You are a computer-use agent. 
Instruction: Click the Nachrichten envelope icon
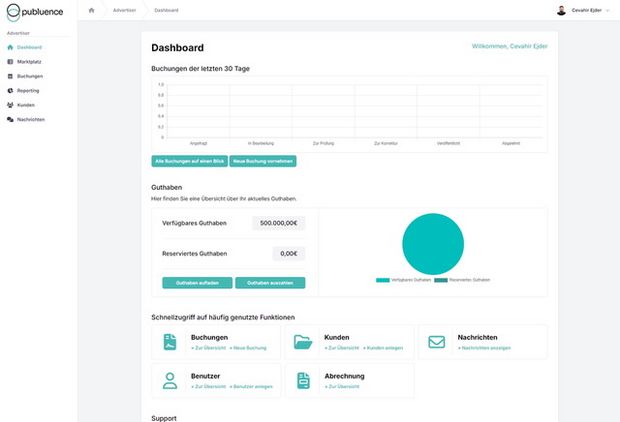point(436,342)
